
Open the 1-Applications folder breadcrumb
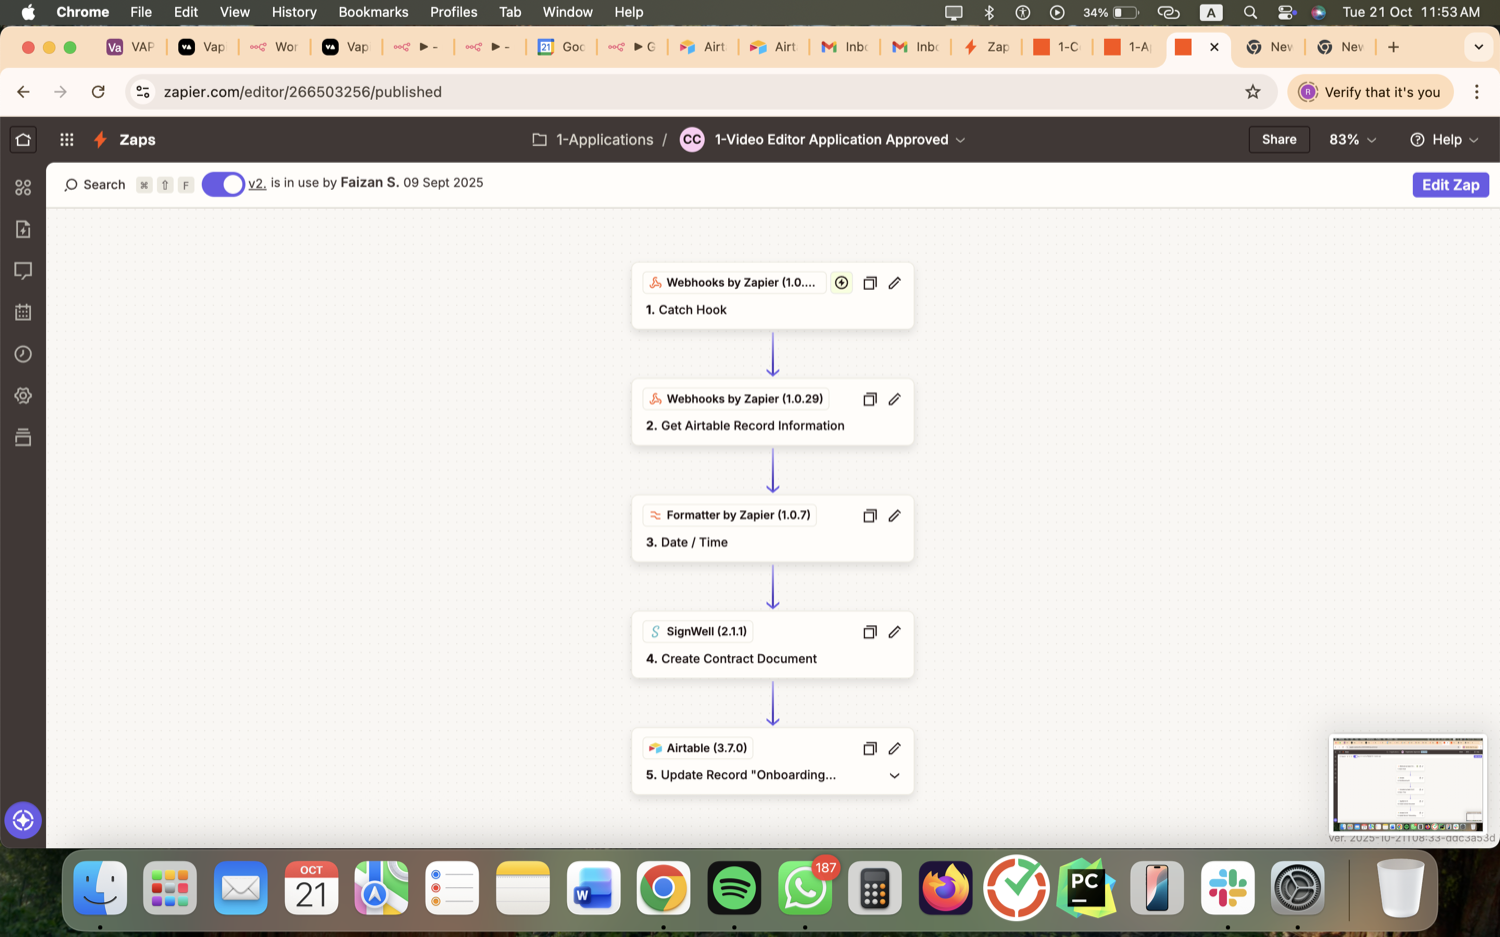(x=593, y=140)
